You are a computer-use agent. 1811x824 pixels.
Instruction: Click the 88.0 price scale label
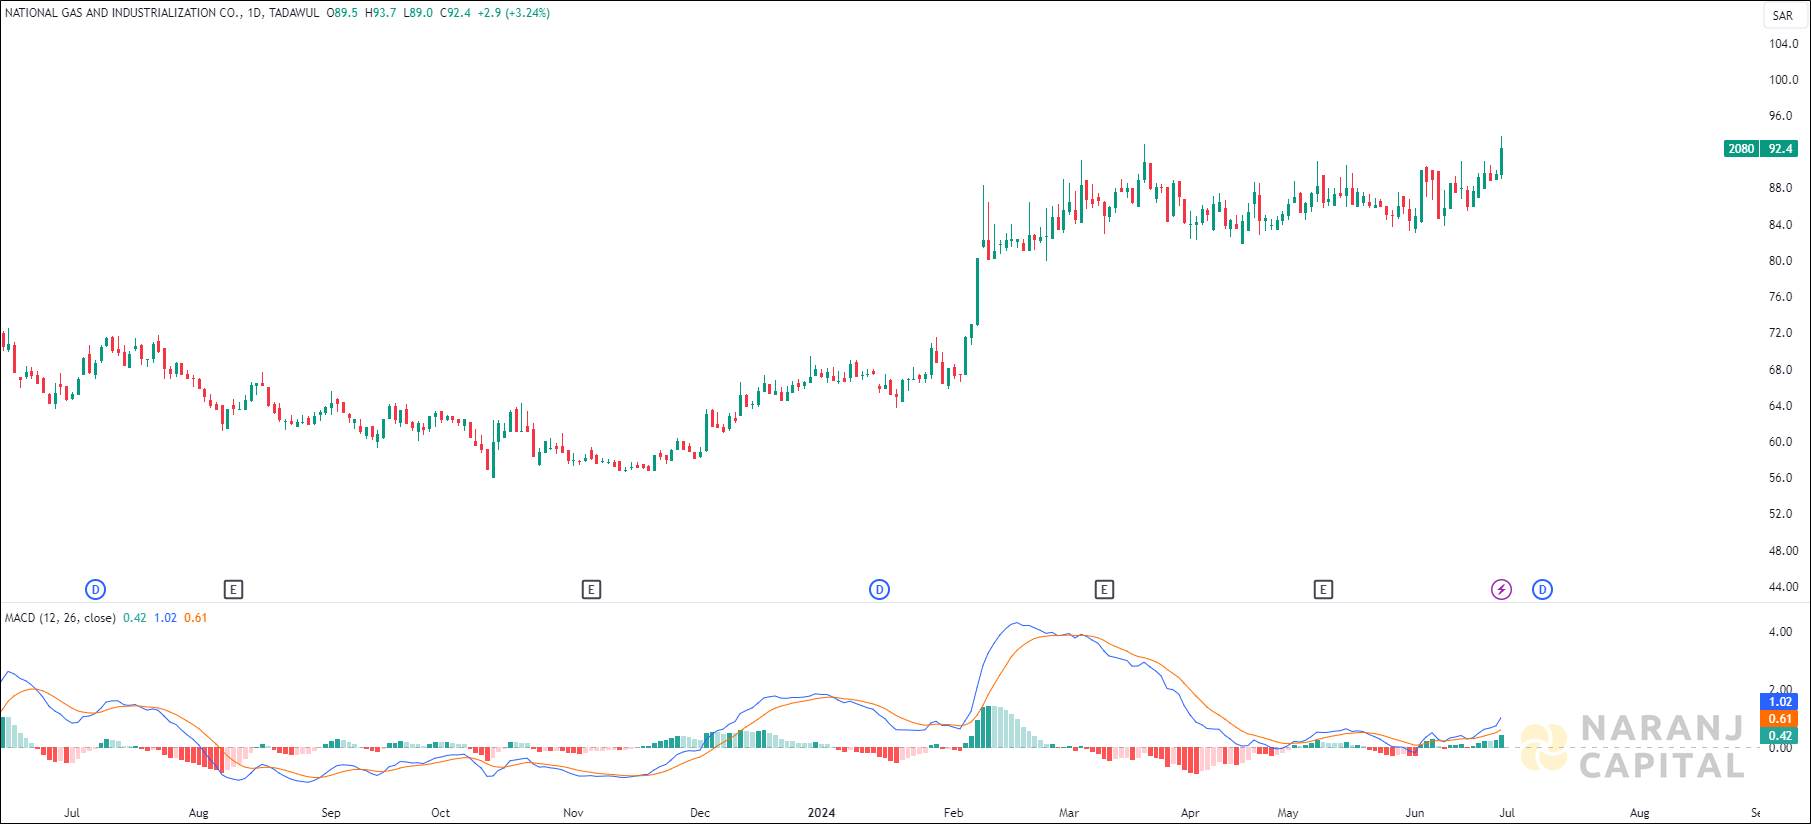click(x=1780, y=188)
